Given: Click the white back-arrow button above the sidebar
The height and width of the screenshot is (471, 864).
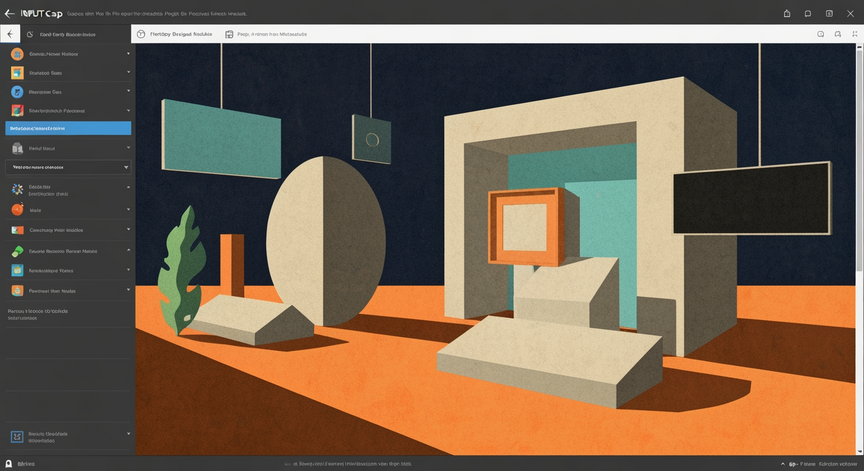Looking at the screenshot, I should 10,34.
